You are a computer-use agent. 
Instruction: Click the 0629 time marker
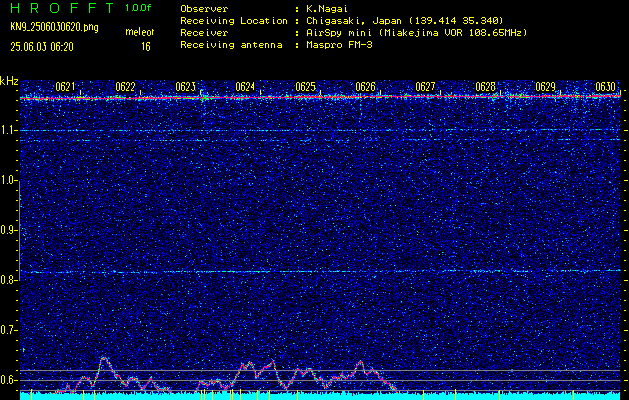(545, 87)
